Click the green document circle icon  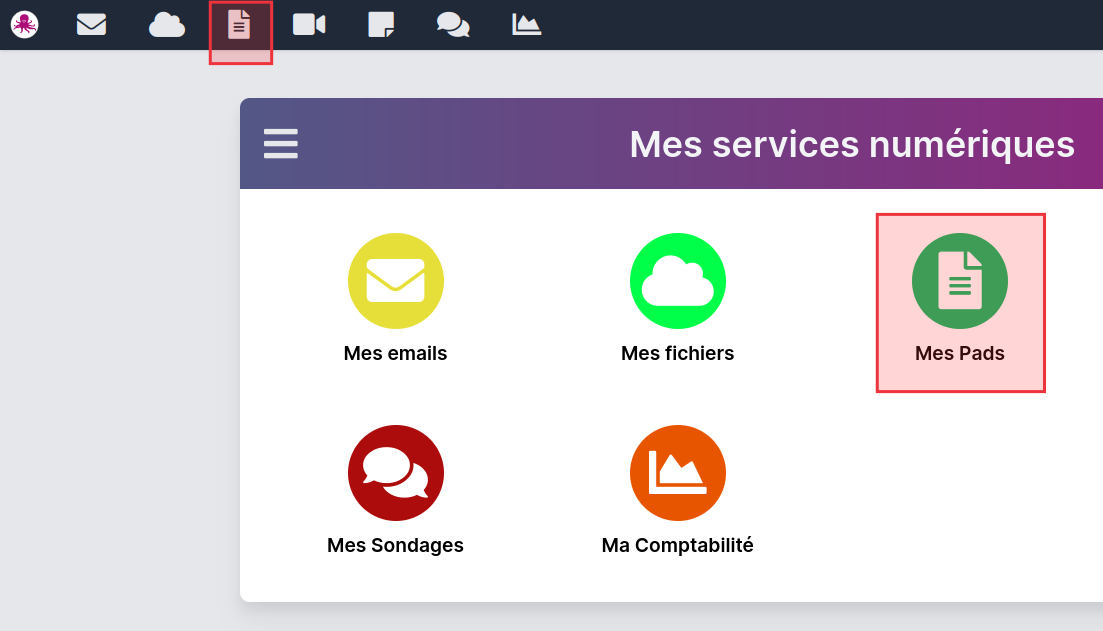[x=960, y=281]
